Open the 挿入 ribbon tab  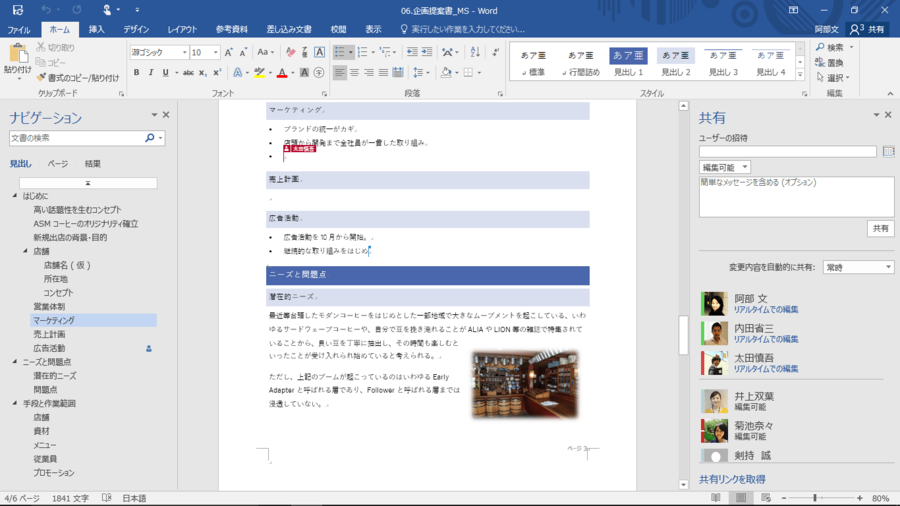[x=96, y=30]
